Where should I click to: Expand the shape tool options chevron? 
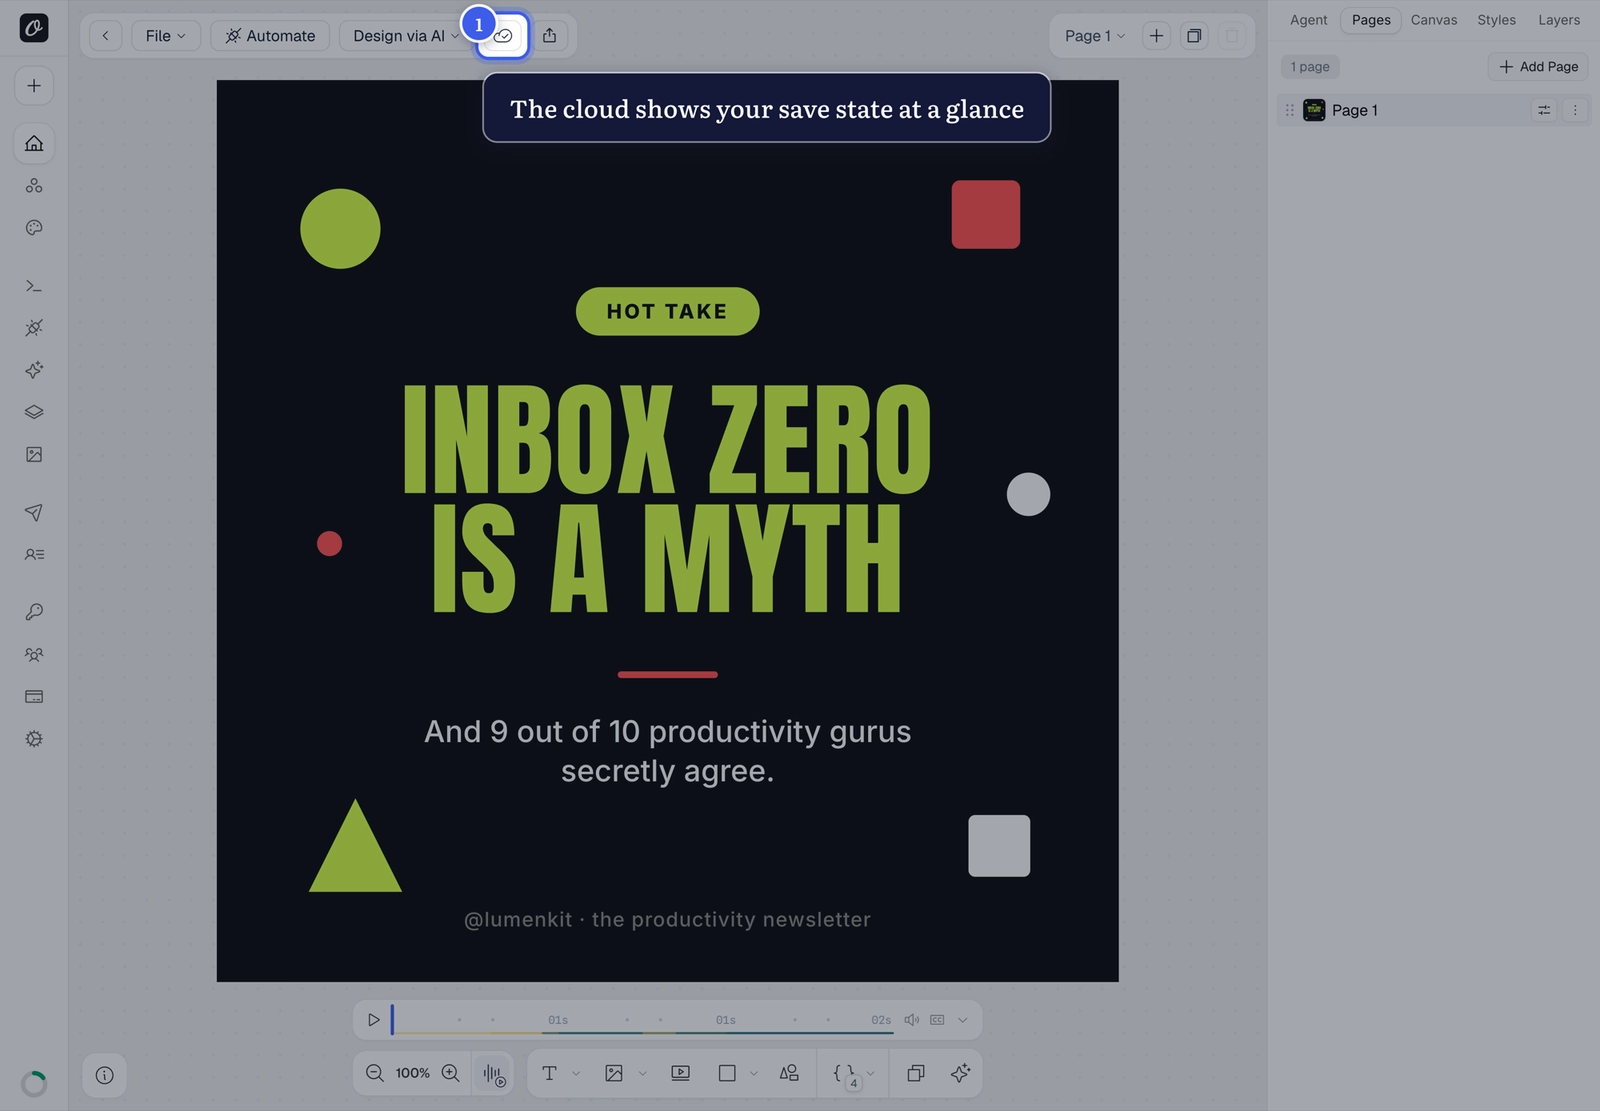(754, 1074)
